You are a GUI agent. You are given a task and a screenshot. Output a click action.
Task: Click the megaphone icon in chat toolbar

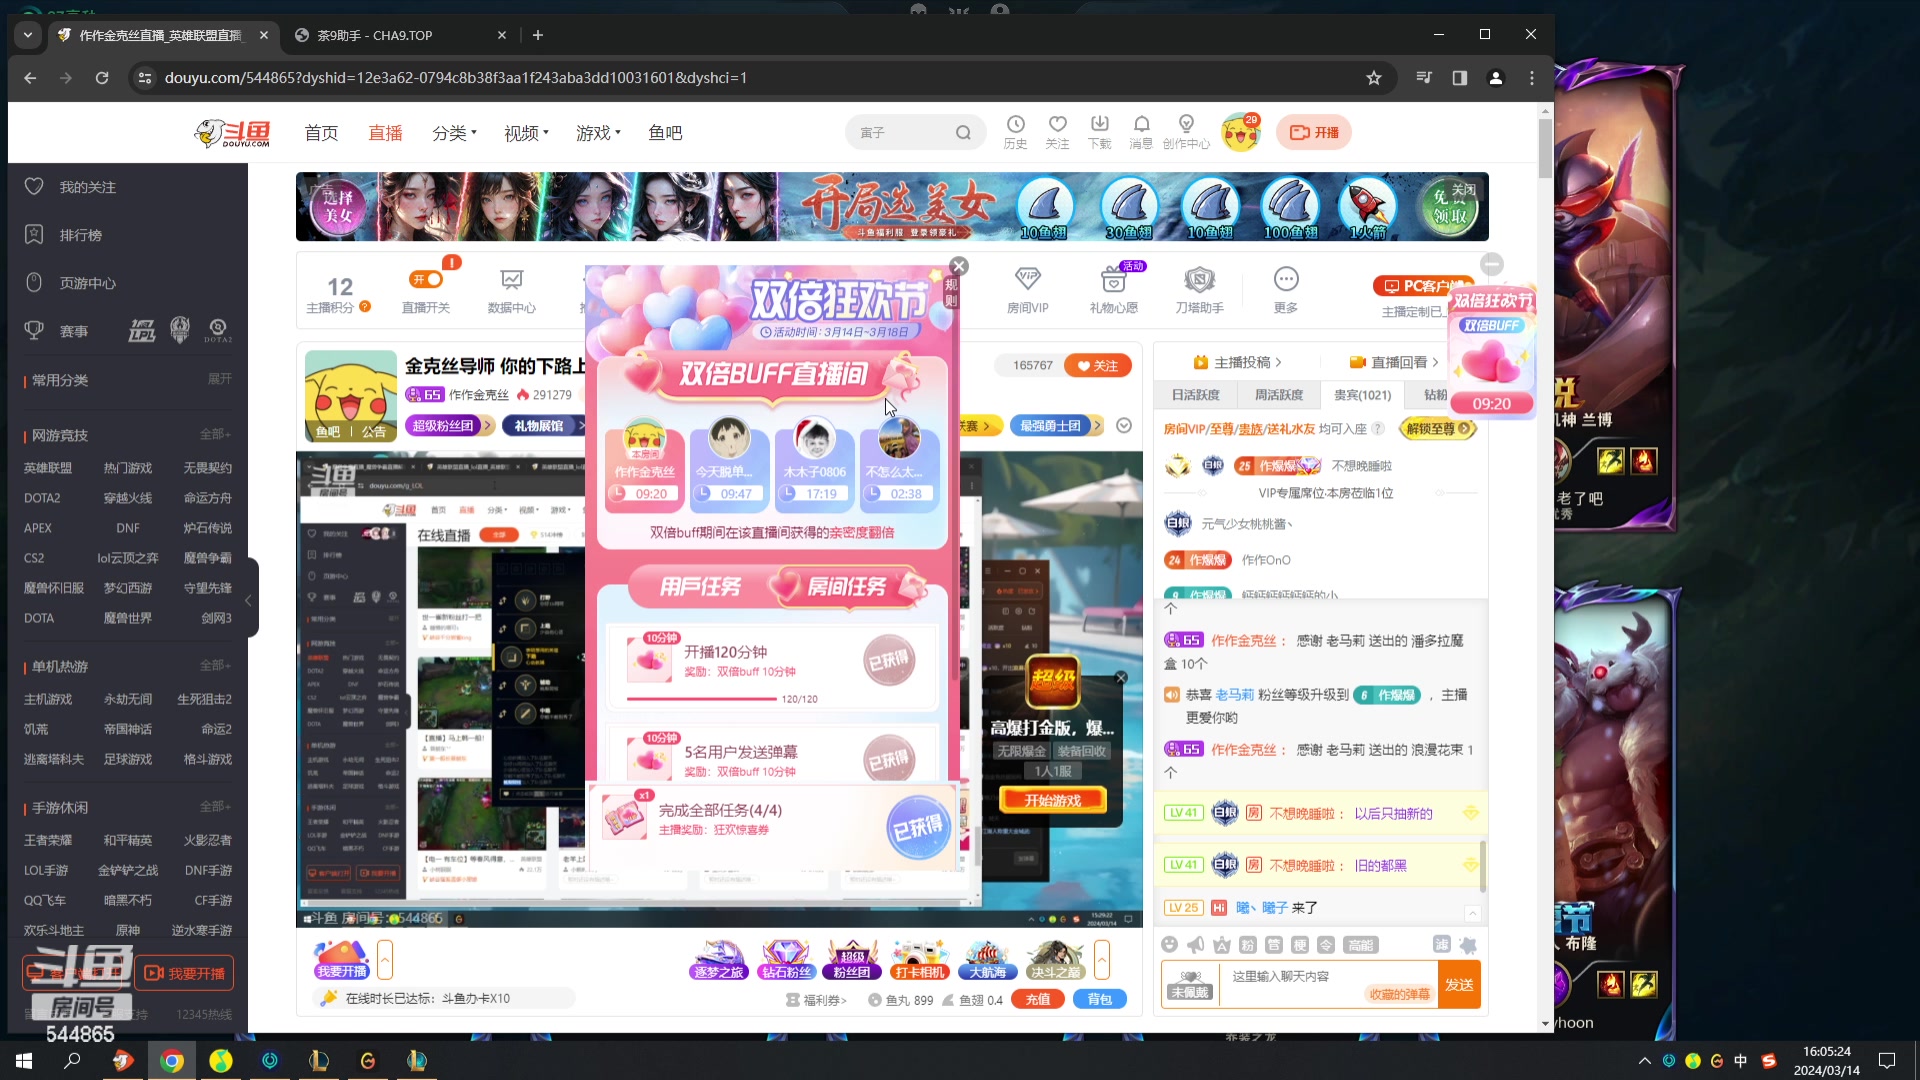pyautogui.click(x=1195, y=945)
